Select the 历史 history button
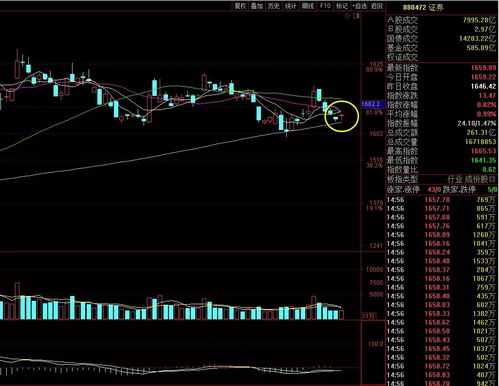 point(274,6)
